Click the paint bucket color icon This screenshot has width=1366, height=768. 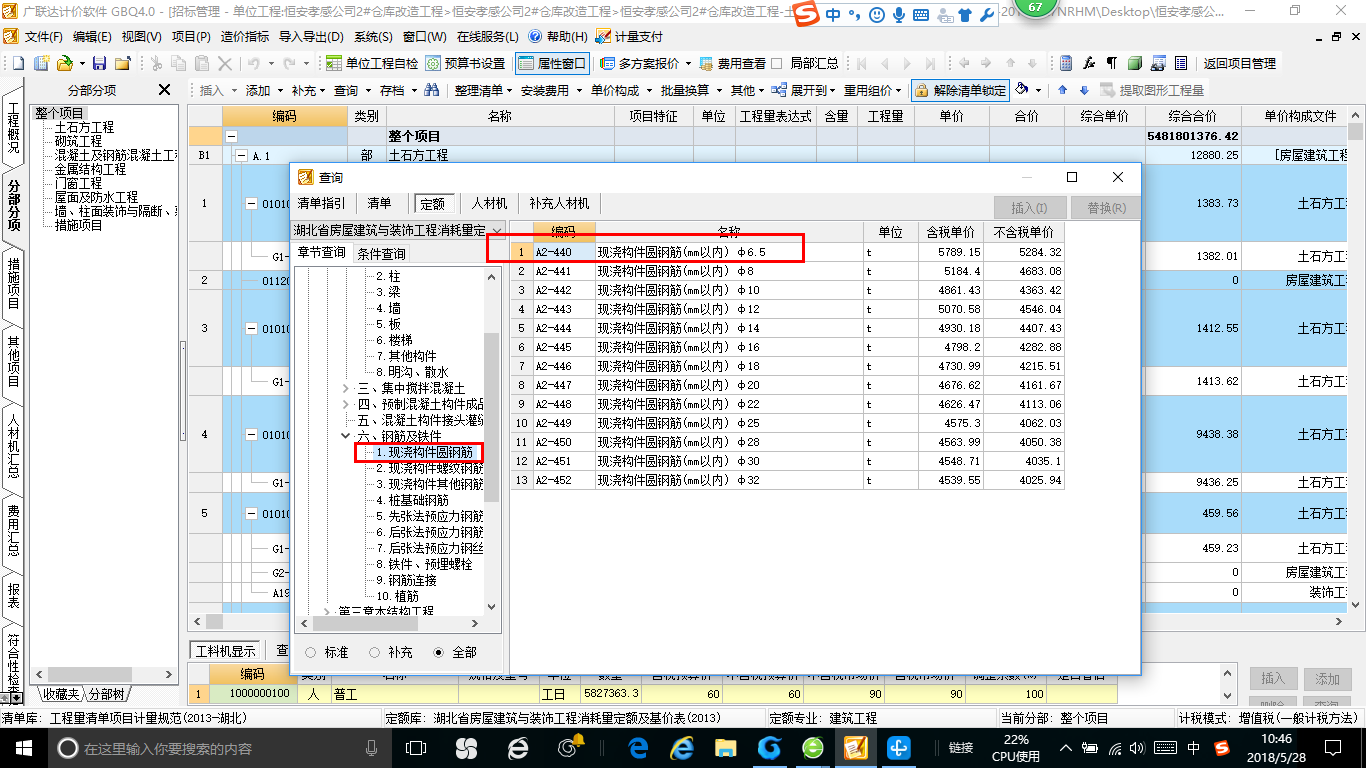(x=1022, y=90)
